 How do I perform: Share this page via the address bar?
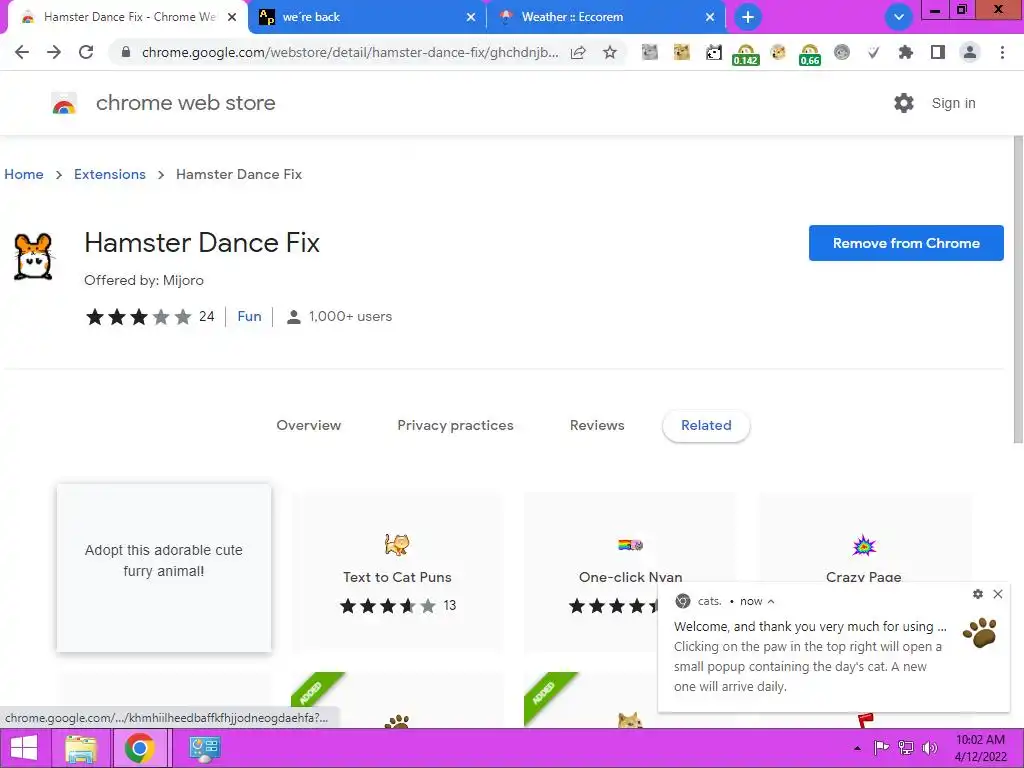[578, 52]
